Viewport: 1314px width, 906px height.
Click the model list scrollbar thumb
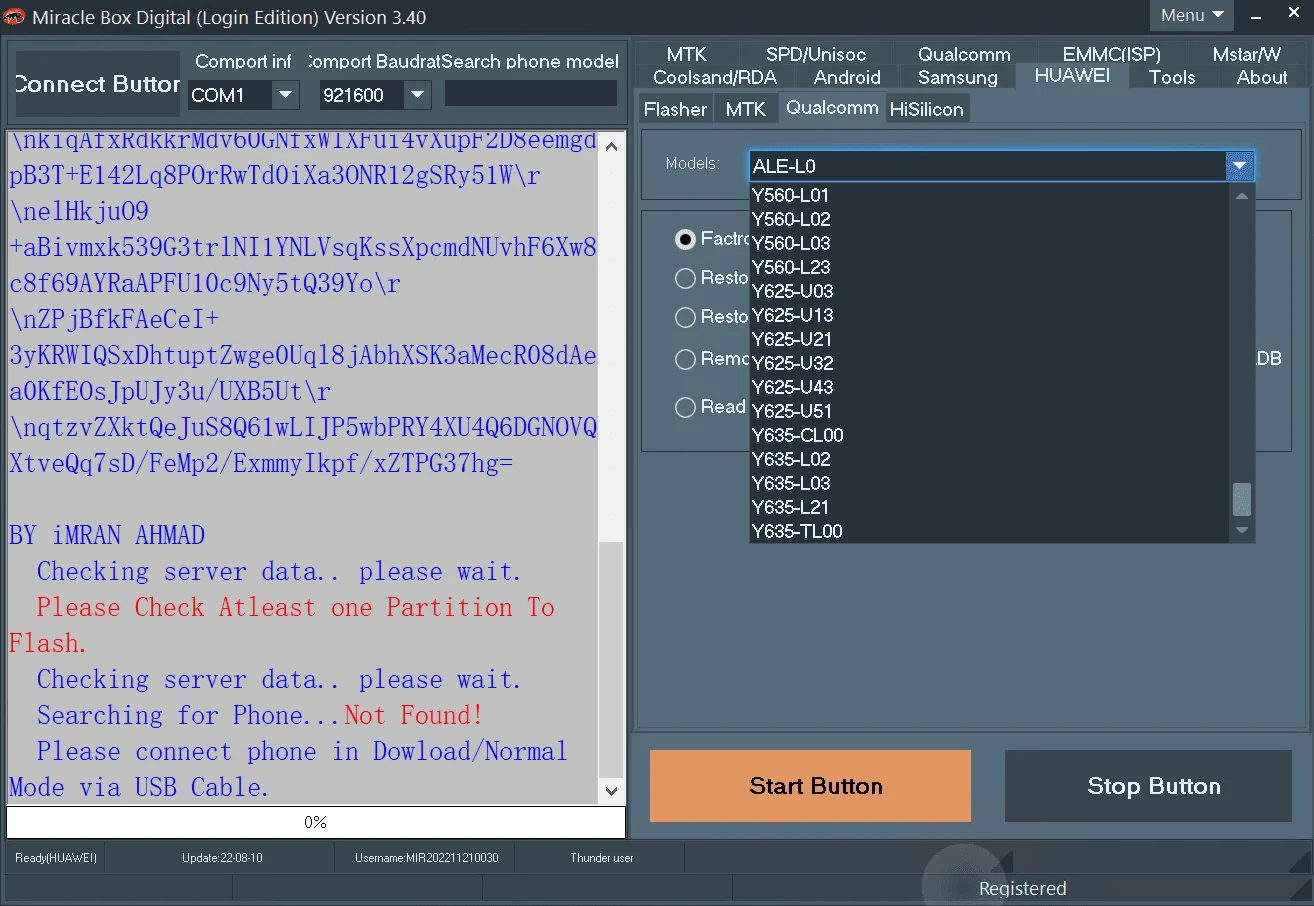1242,499
